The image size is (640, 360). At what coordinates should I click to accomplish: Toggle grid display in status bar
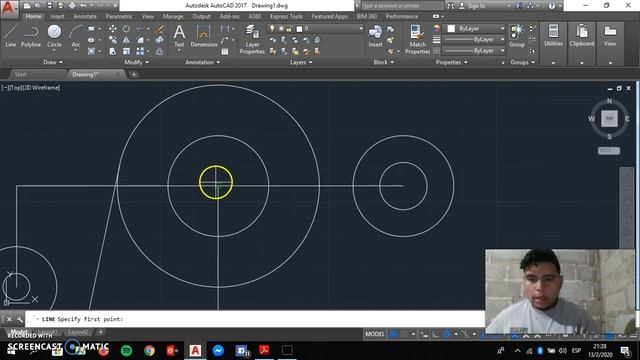tap(393, 334)
